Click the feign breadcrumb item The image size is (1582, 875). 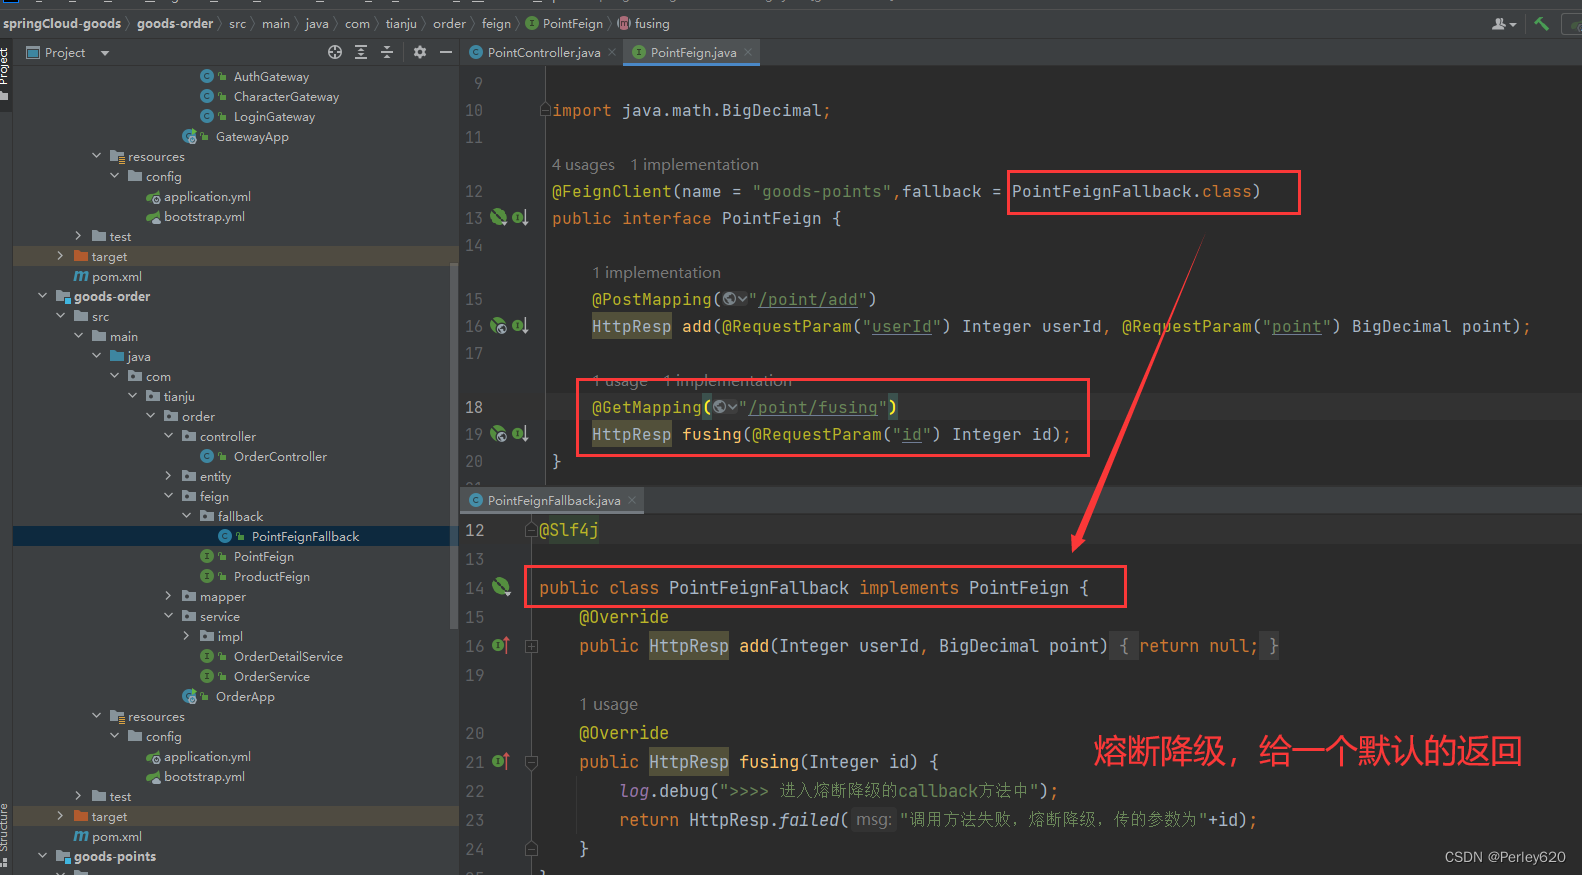pyautogui.click(x=496, y=23)
